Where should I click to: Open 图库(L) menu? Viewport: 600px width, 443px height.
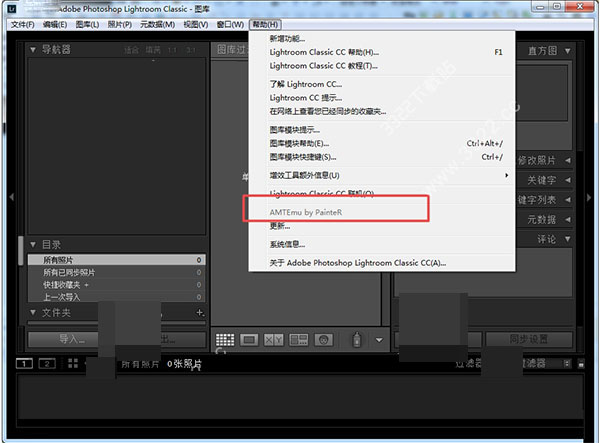(87, 25)
